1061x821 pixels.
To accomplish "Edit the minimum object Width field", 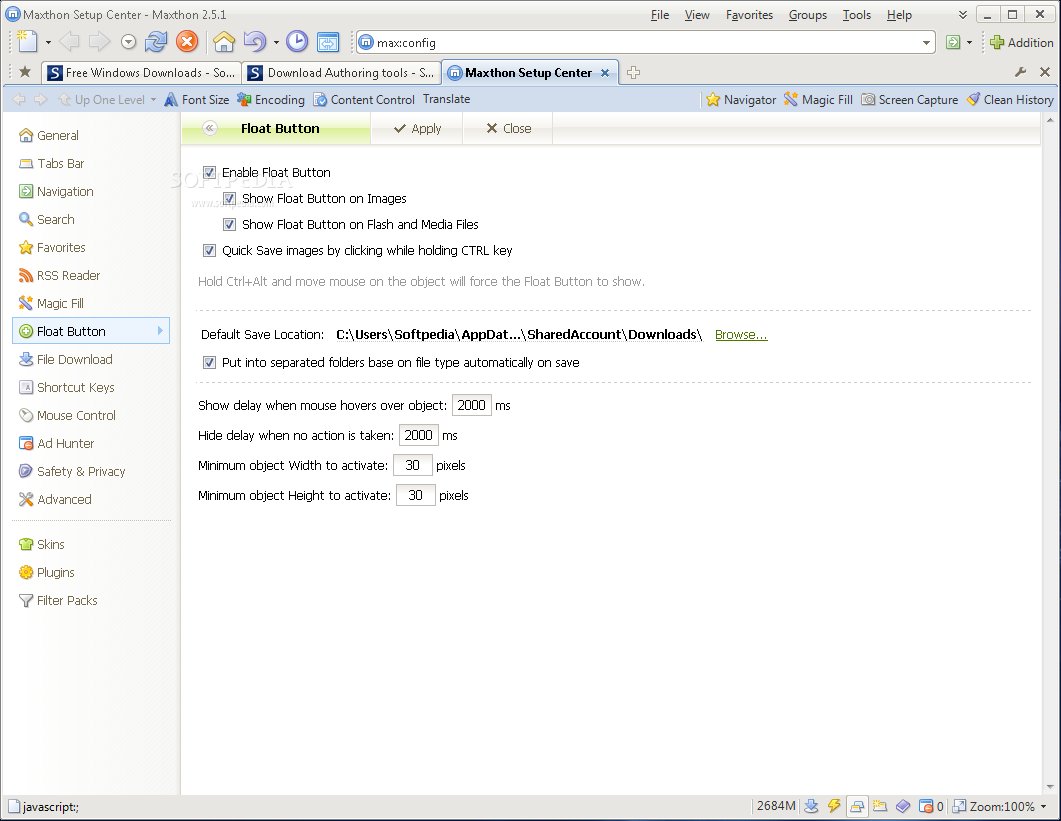I will click(x=413, y=466).
